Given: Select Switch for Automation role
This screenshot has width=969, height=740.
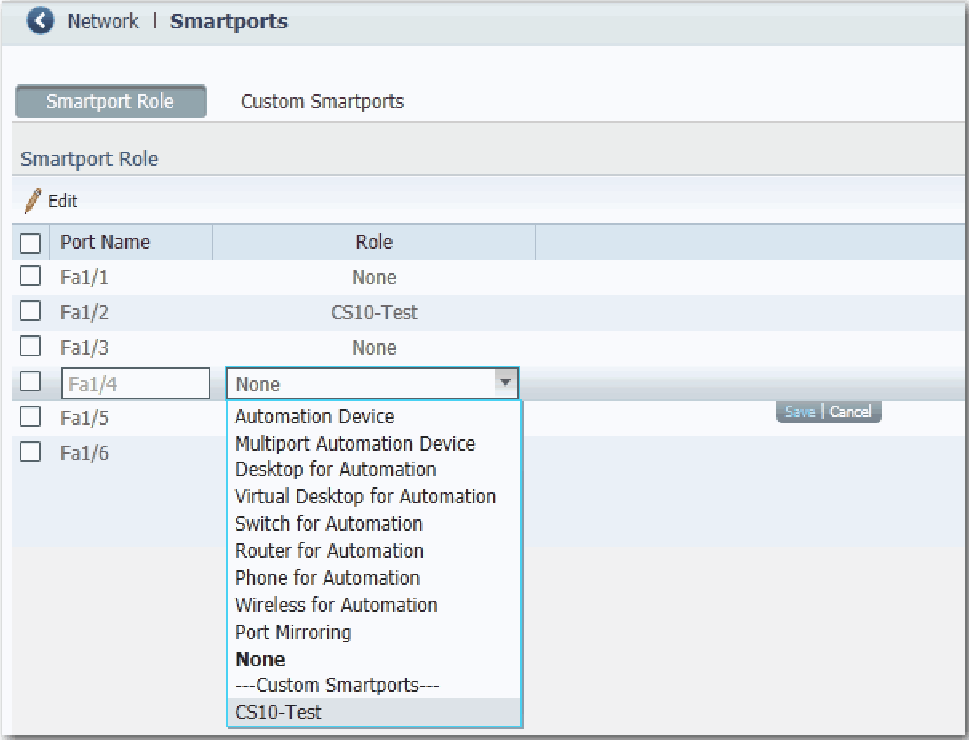Looking at the screenshot, I should [328, 524].
